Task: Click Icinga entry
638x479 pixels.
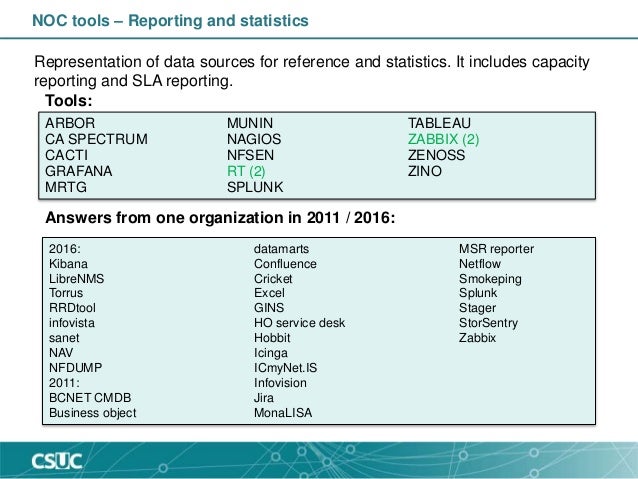Action: coord(271,353)
